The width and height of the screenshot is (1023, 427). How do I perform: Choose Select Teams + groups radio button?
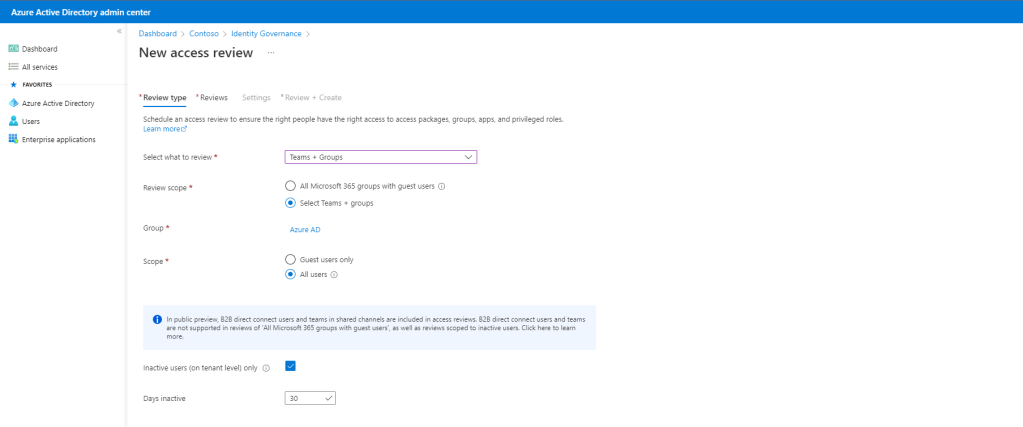[290, 203]
